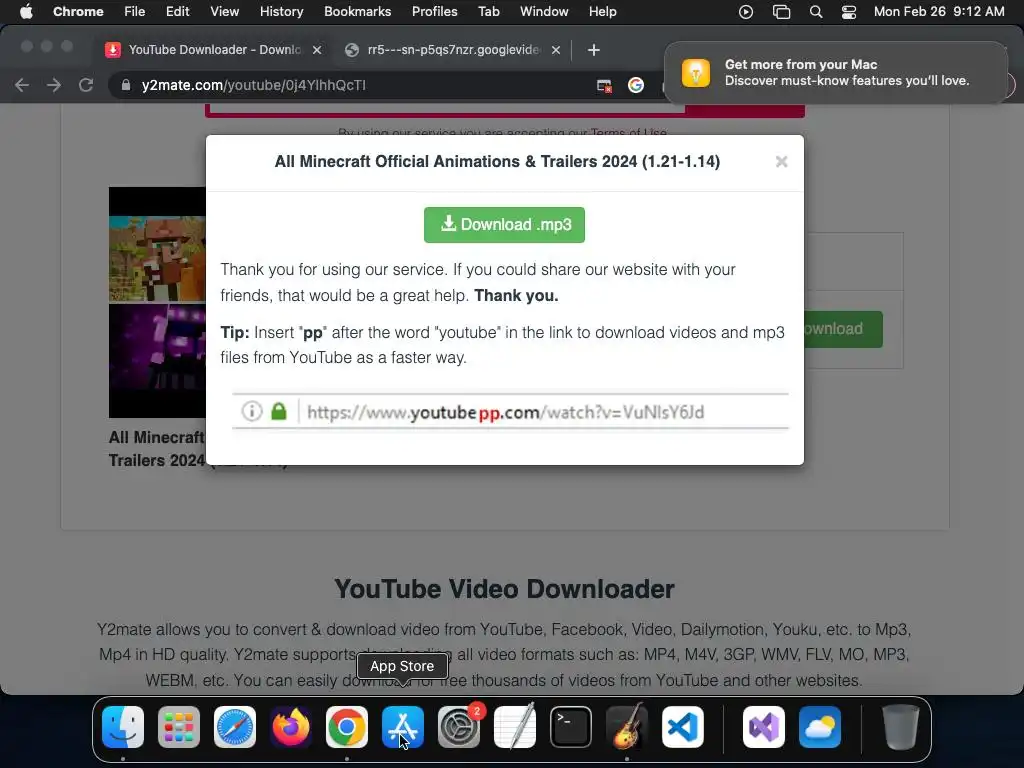Image resolution: width=1024 pixels, height=768 pixels.
Task: Open Finder from the Dock
Action: (x=123, y=727)
